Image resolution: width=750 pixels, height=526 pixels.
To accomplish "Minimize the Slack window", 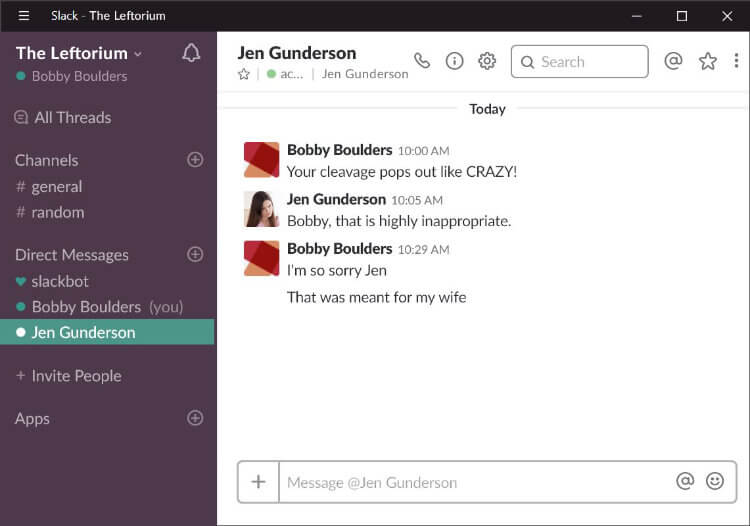I will tap(637, 16).
